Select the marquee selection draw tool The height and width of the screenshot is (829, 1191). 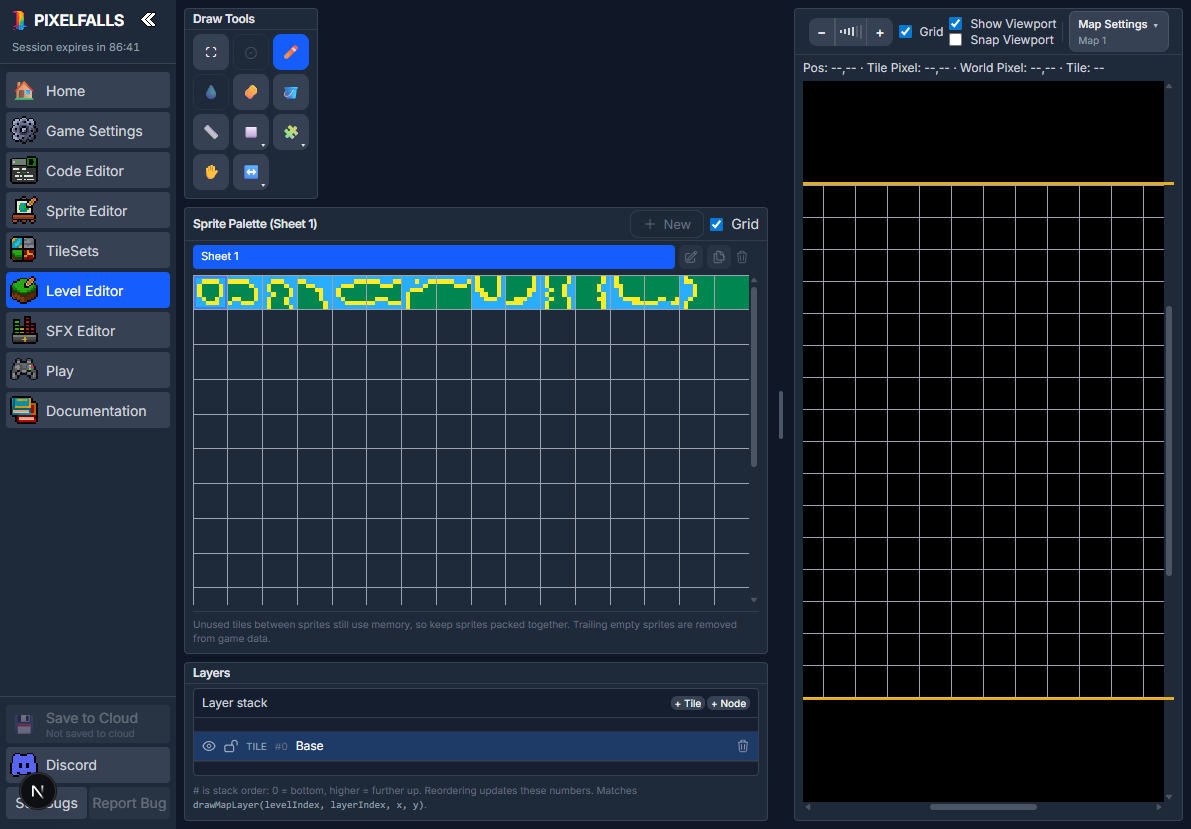click(x=211, y=52)
